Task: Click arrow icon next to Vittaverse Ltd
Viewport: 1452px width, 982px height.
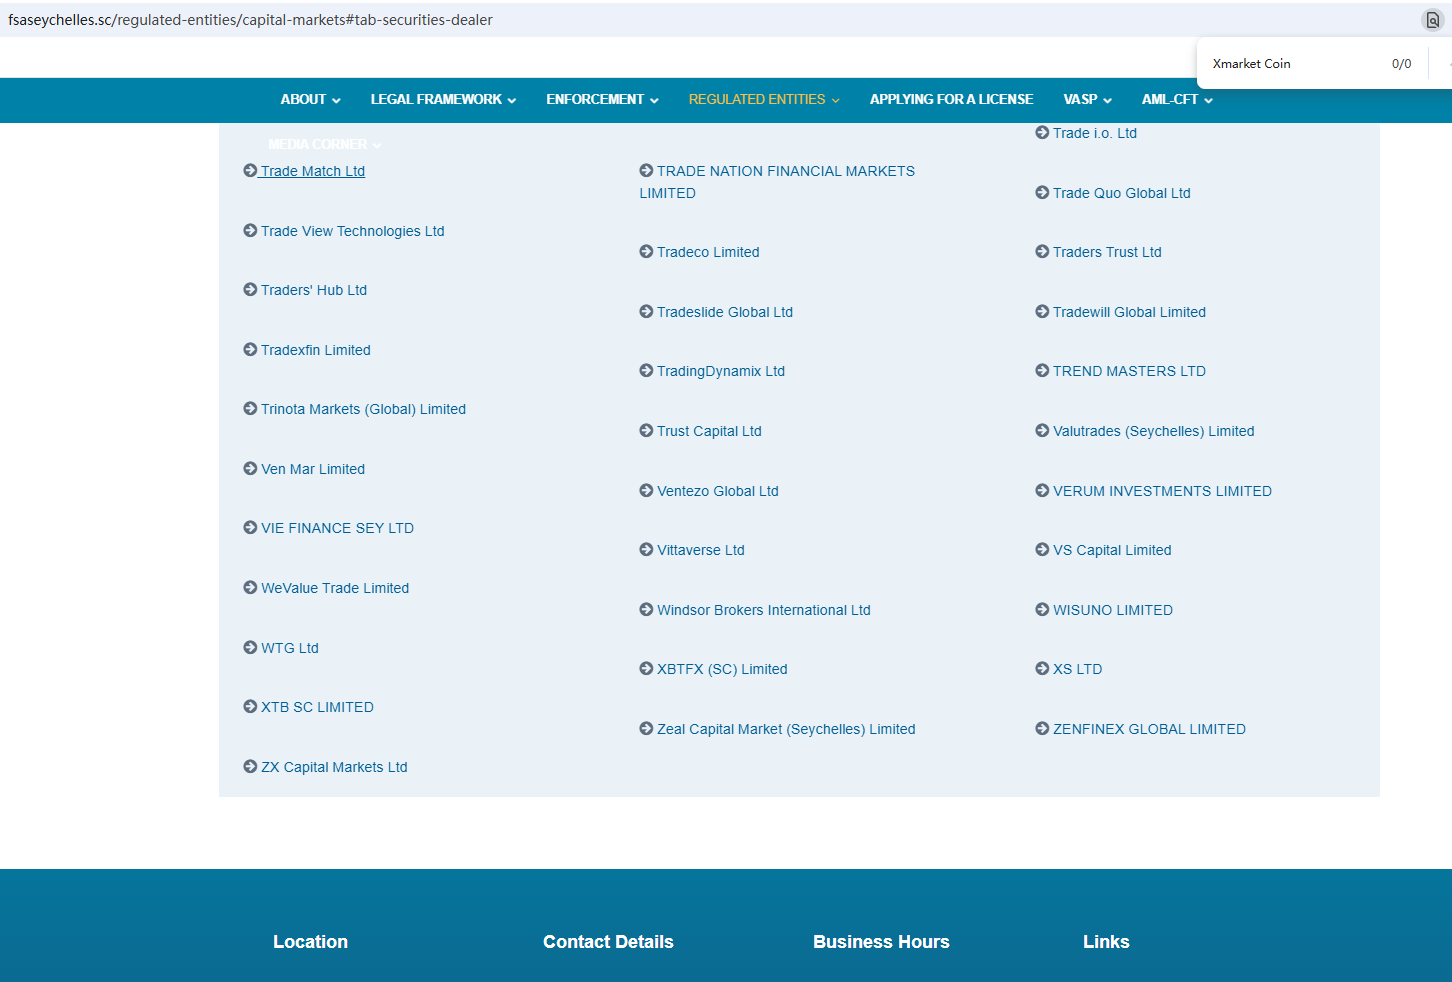Action: (x=646, y=550)
